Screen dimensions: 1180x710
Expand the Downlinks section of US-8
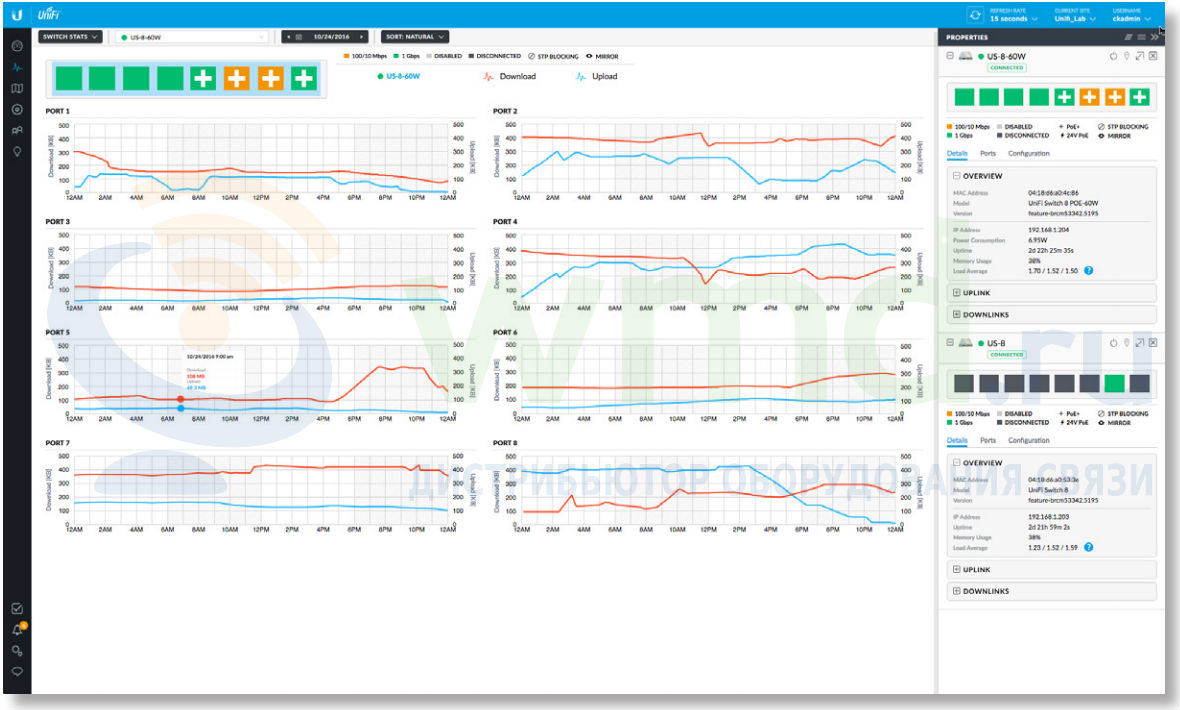[x=956, y=591]
